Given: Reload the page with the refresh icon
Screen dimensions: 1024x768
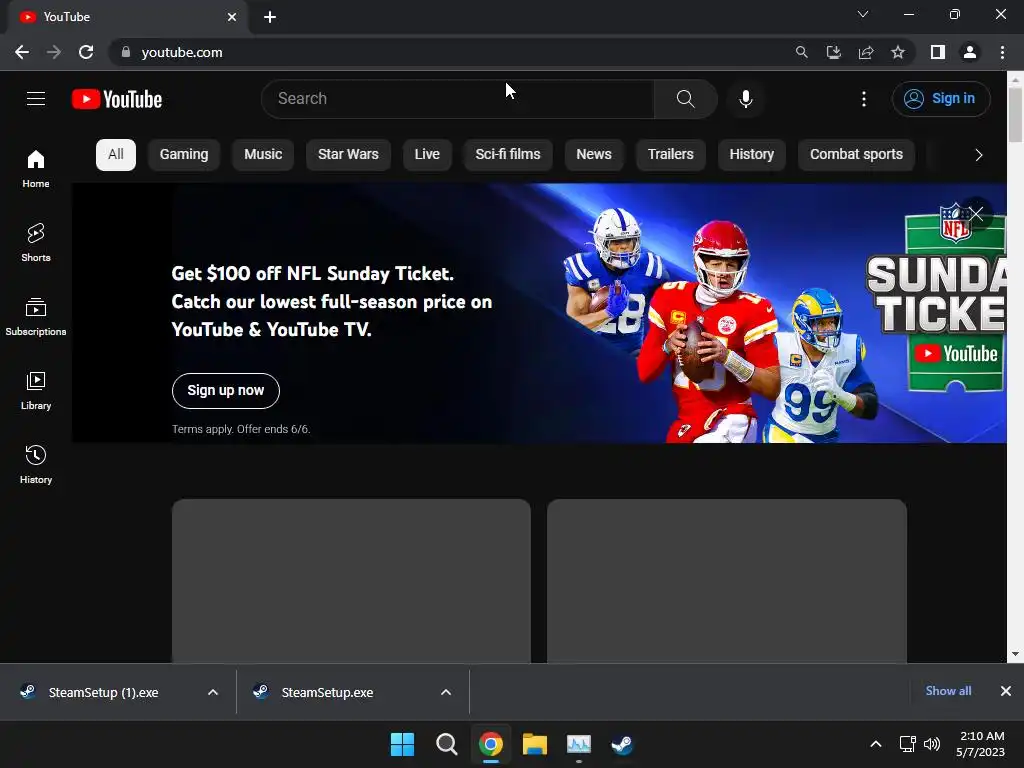Looking at the screenshot, I should (x=86, y=52).
